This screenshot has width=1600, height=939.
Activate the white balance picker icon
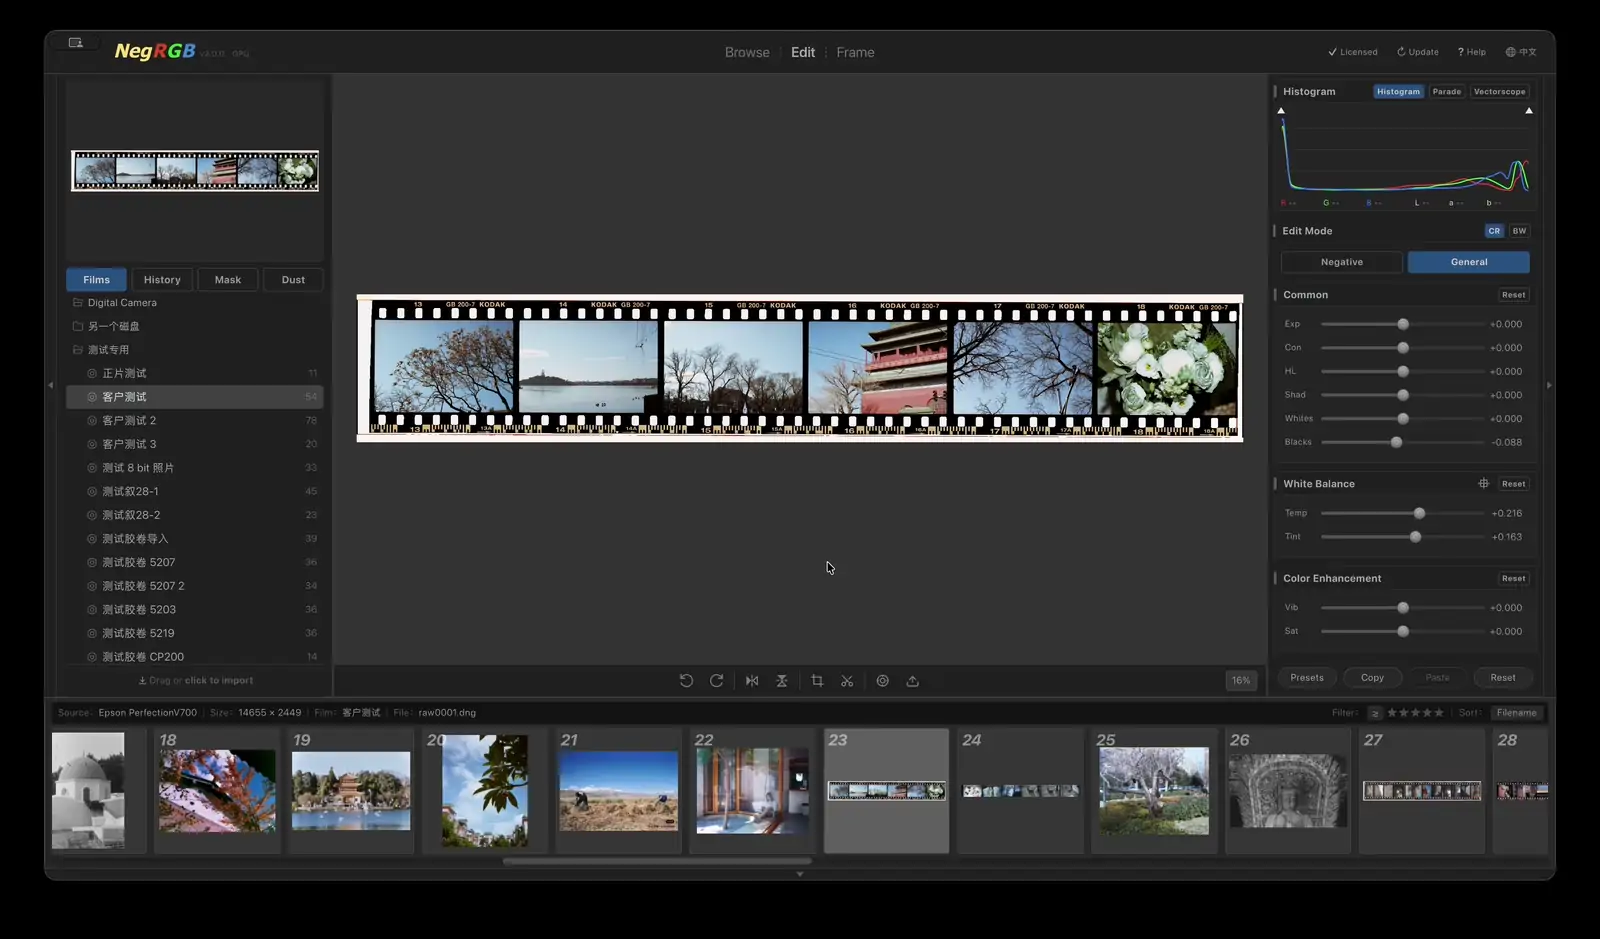[1484, 484]
